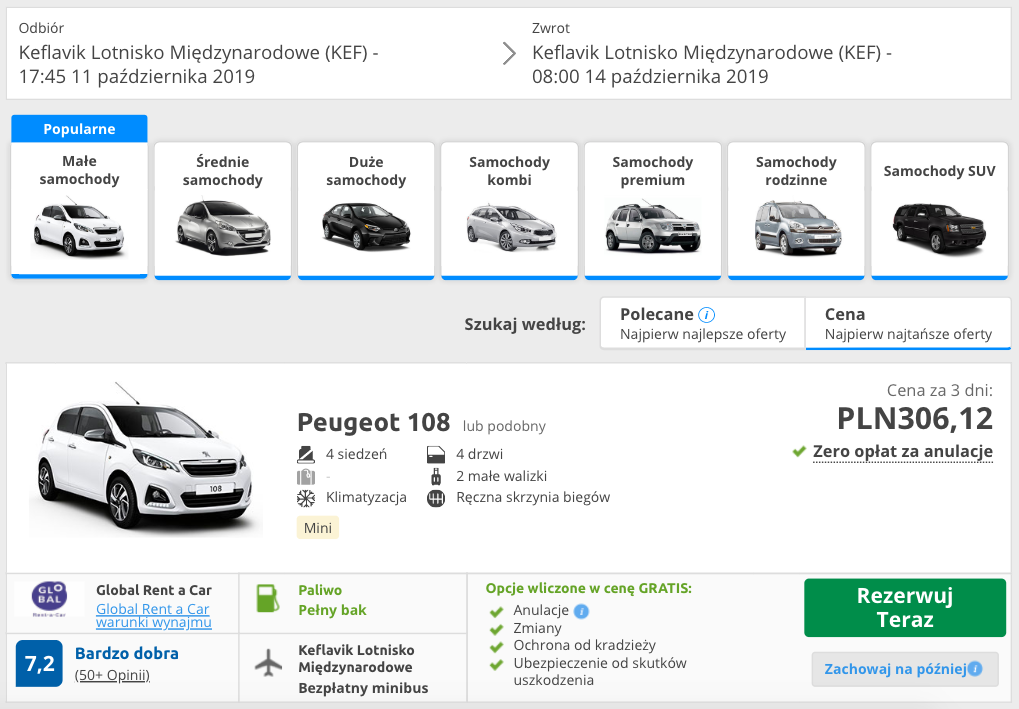Click the snowflake Klimatyzacja icon

point(306,498)
